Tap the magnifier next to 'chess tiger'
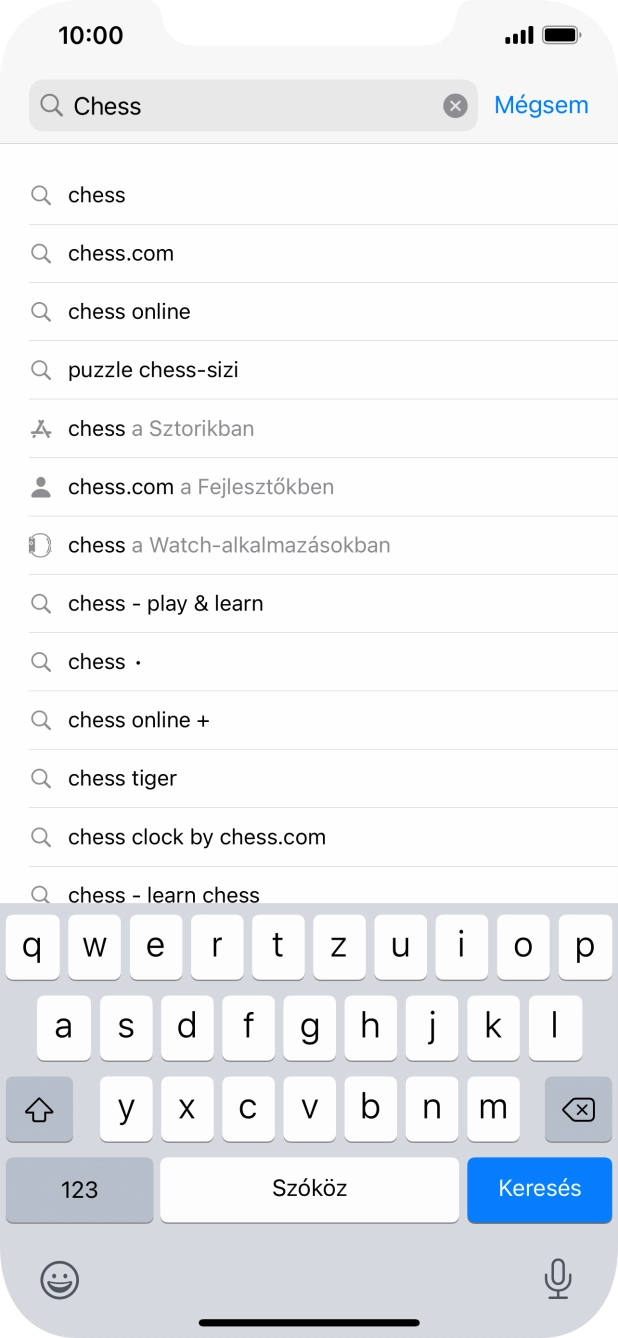 pyautogui.click(x=41, y=778)
